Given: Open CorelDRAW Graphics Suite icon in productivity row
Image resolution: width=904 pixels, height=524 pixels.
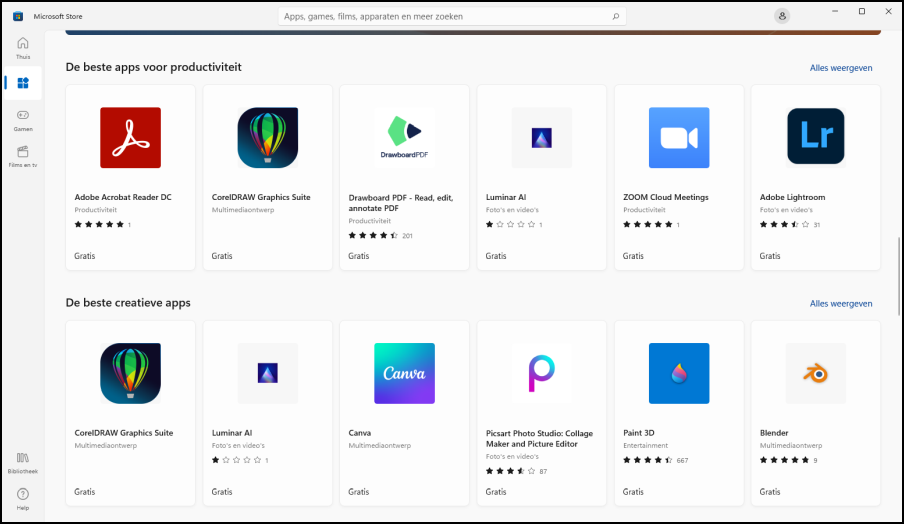Looking at the screenshot, I should click(268, 138).
